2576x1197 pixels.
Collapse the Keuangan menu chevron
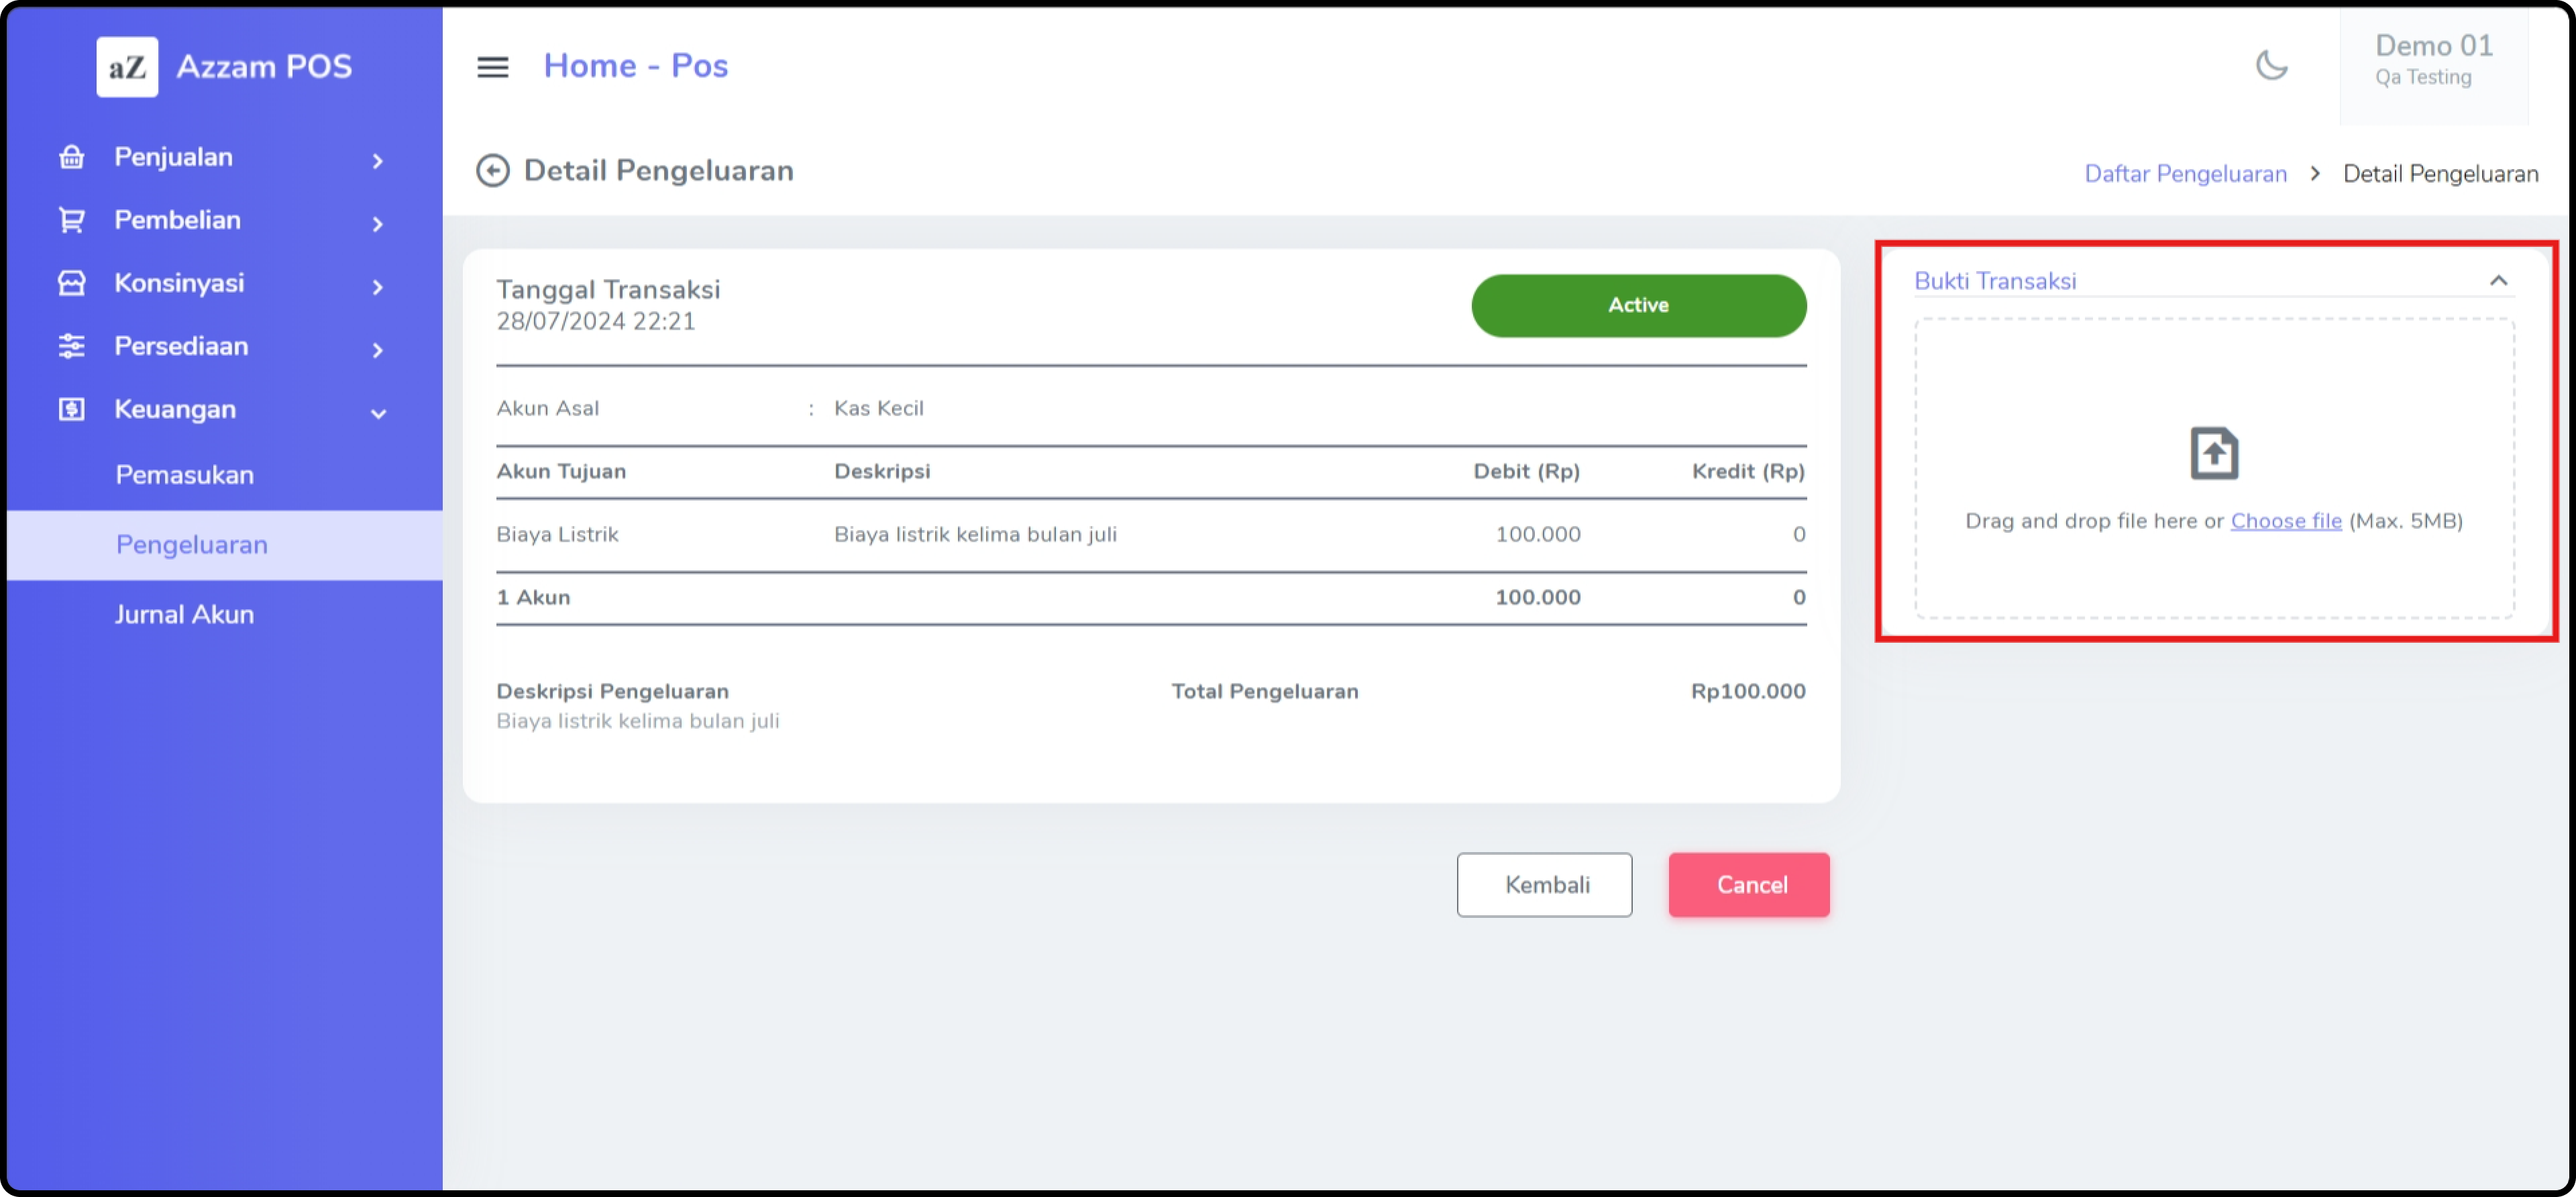[x=378, y=413]
